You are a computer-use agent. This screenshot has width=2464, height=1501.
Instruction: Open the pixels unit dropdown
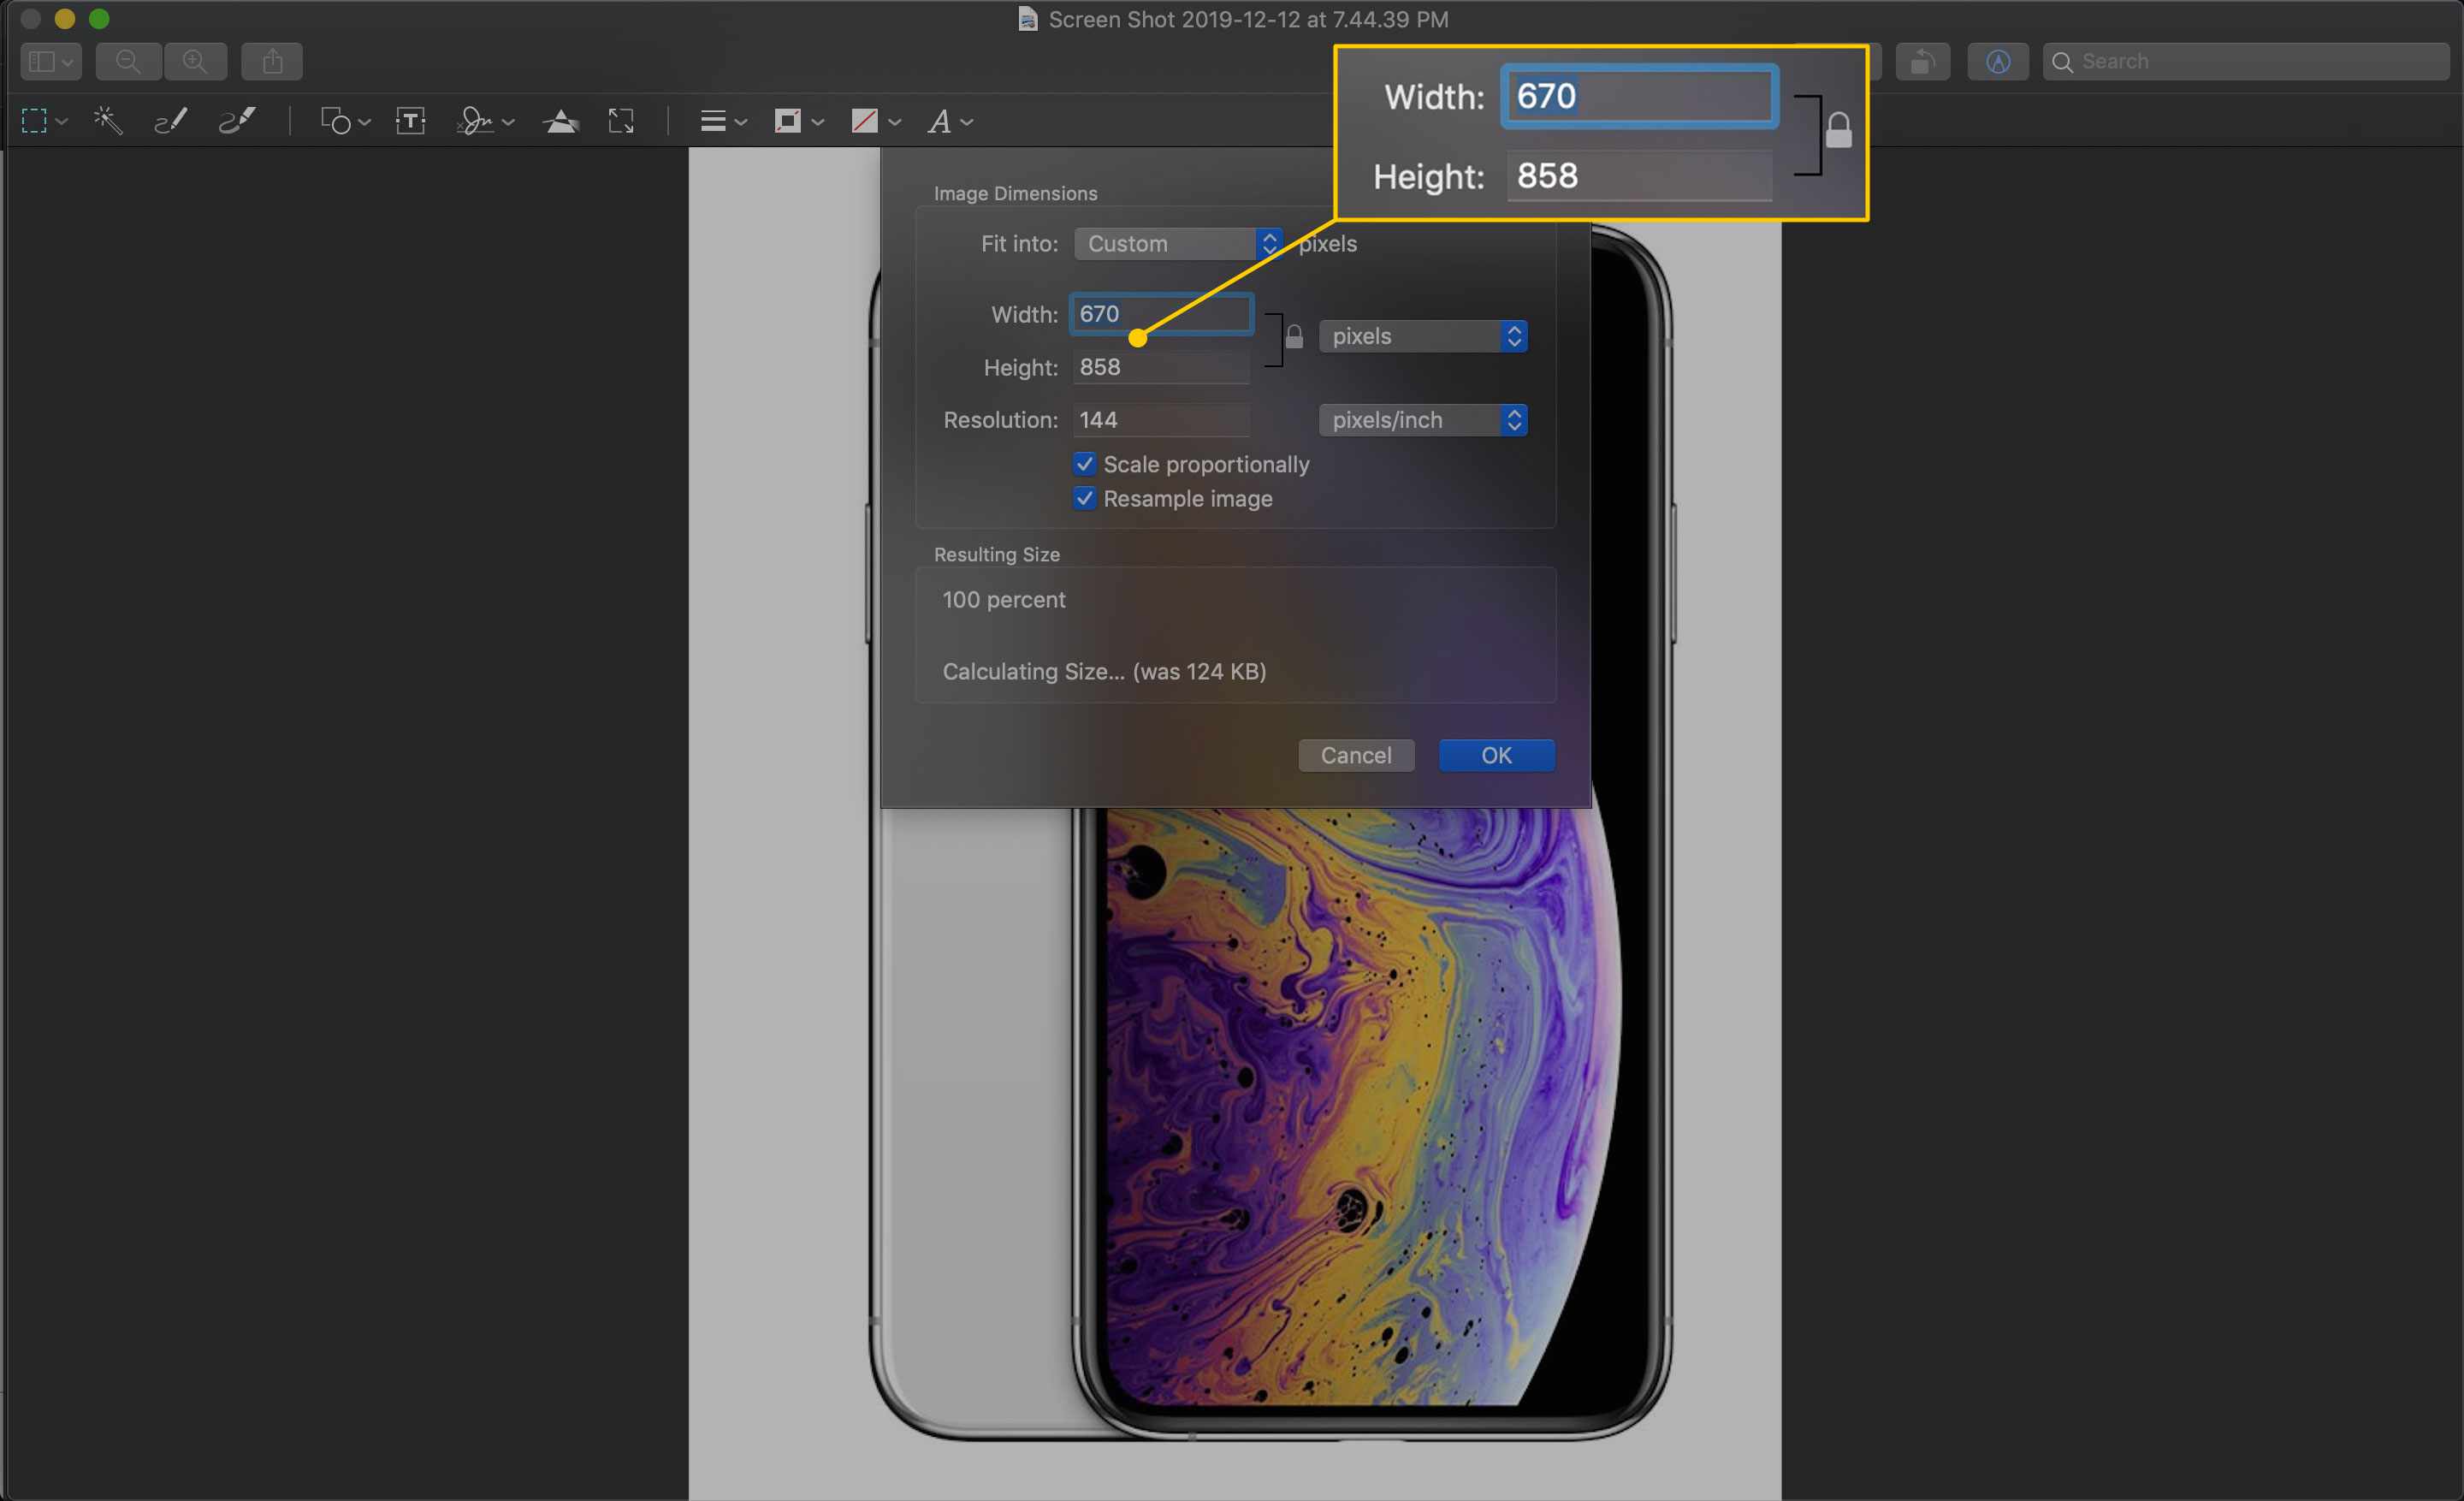coord(1422,336)
